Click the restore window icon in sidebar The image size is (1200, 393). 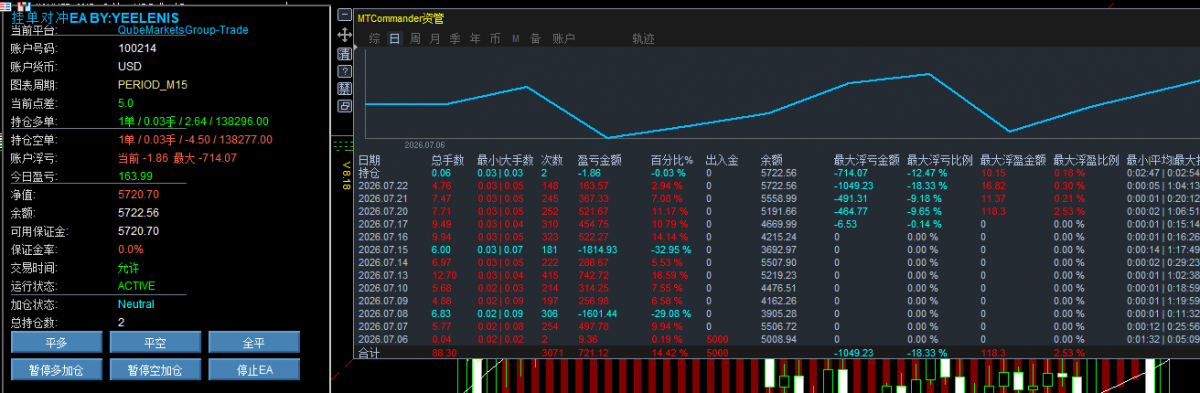click(344, 105)
